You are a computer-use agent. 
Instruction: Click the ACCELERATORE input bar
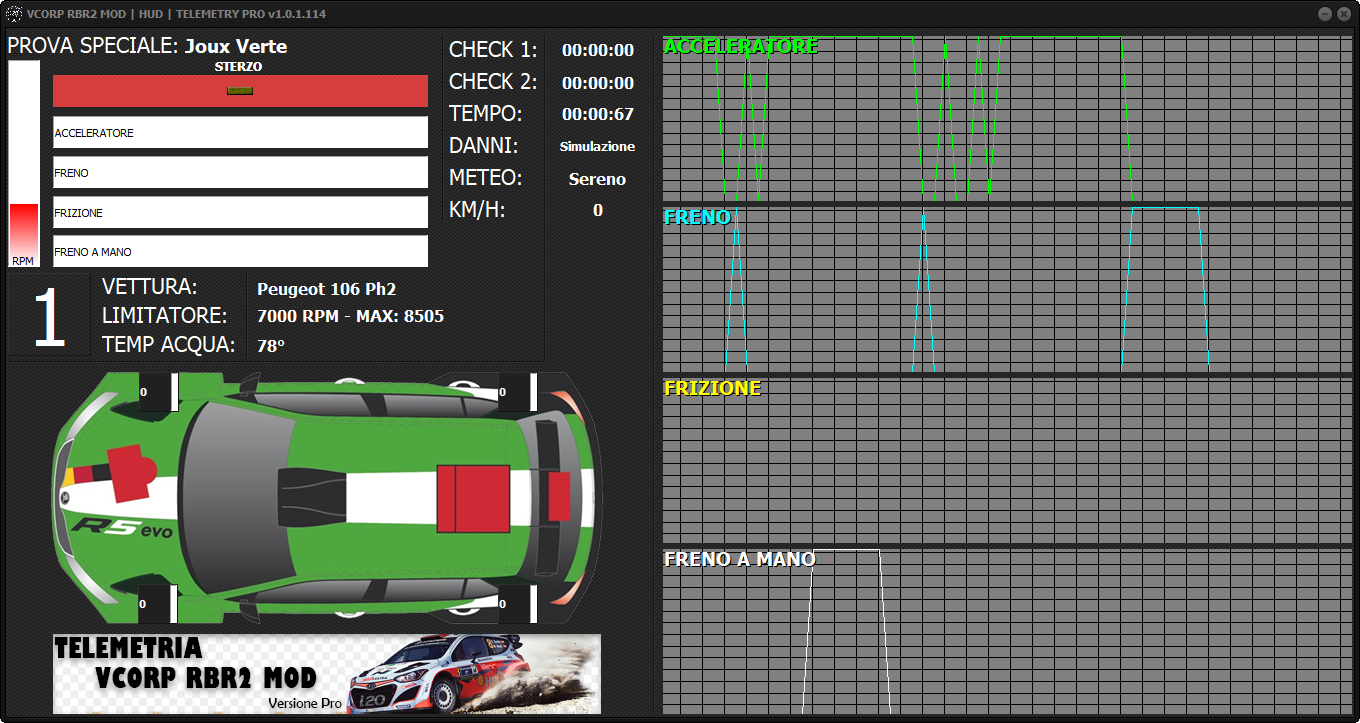point(240,132)
